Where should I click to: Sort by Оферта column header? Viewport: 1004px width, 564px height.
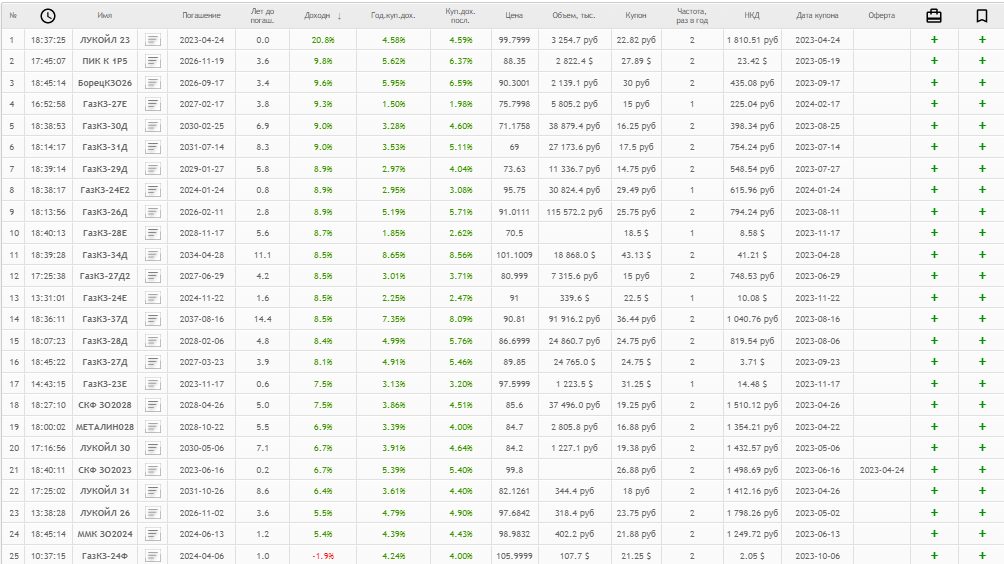882,15
